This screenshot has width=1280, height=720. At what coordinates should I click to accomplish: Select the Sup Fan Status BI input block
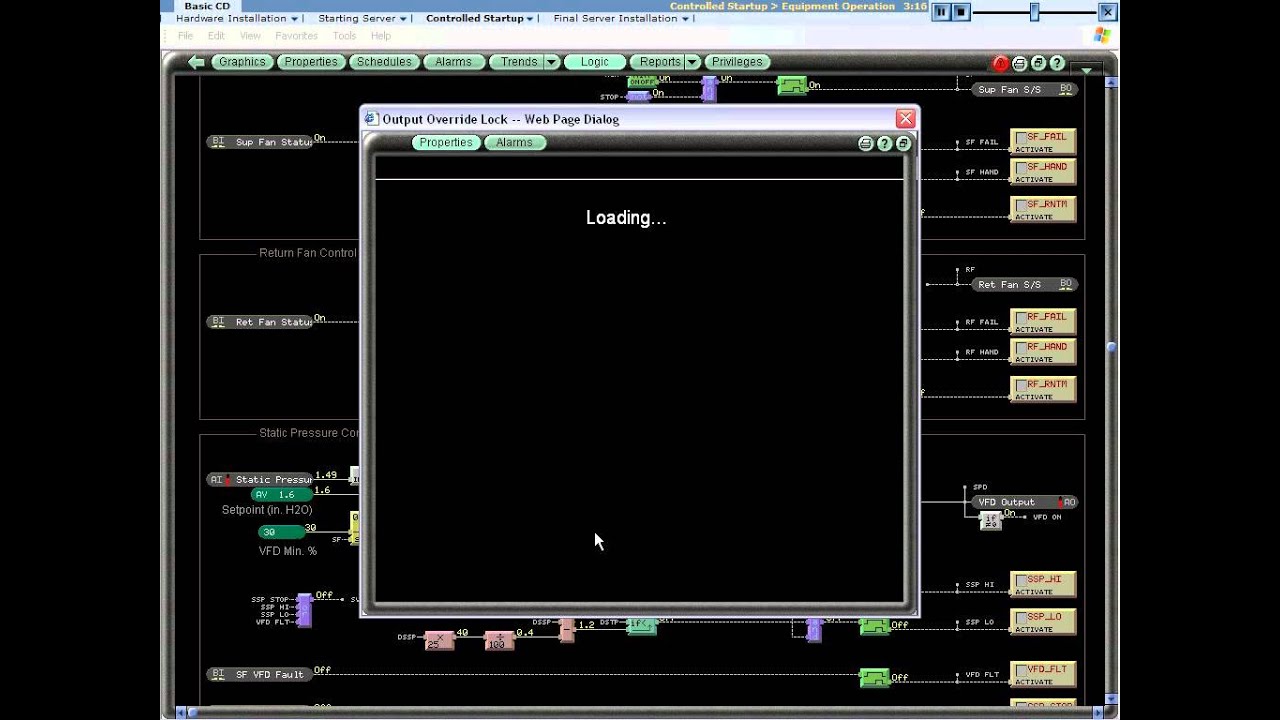pos(260,142)
